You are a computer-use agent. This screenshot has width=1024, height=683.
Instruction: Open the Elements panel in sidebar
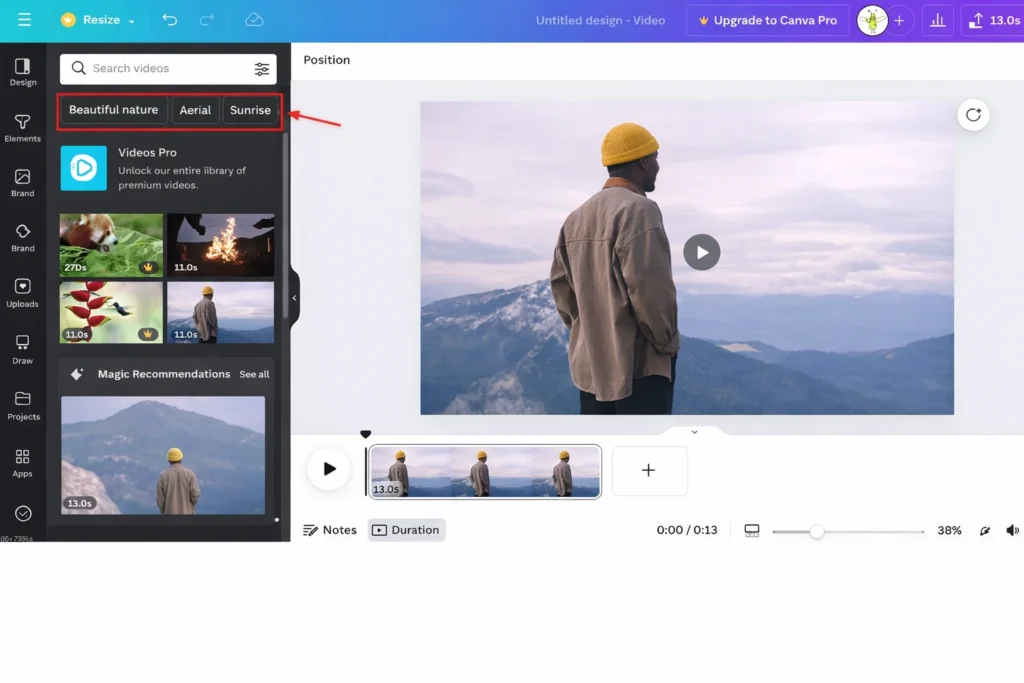(23, 127)
